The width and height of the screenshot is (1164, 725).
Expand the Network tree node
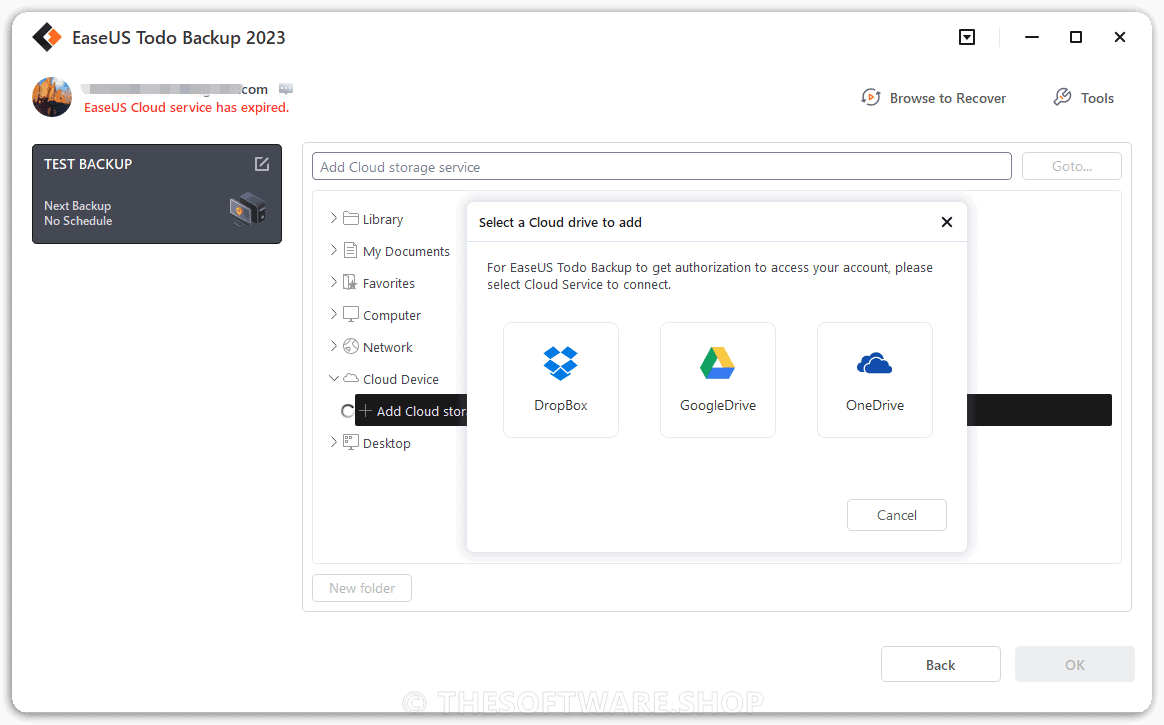pyautogui.click(x=333, y=345)
